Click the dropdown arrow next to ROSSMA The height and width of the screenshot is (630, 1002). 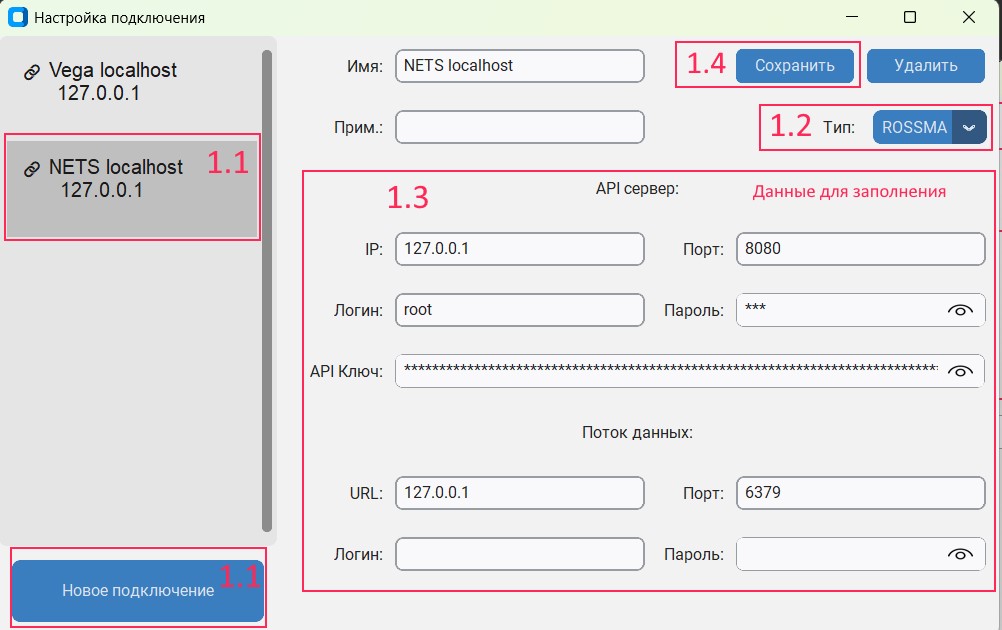tap(968, 128)
